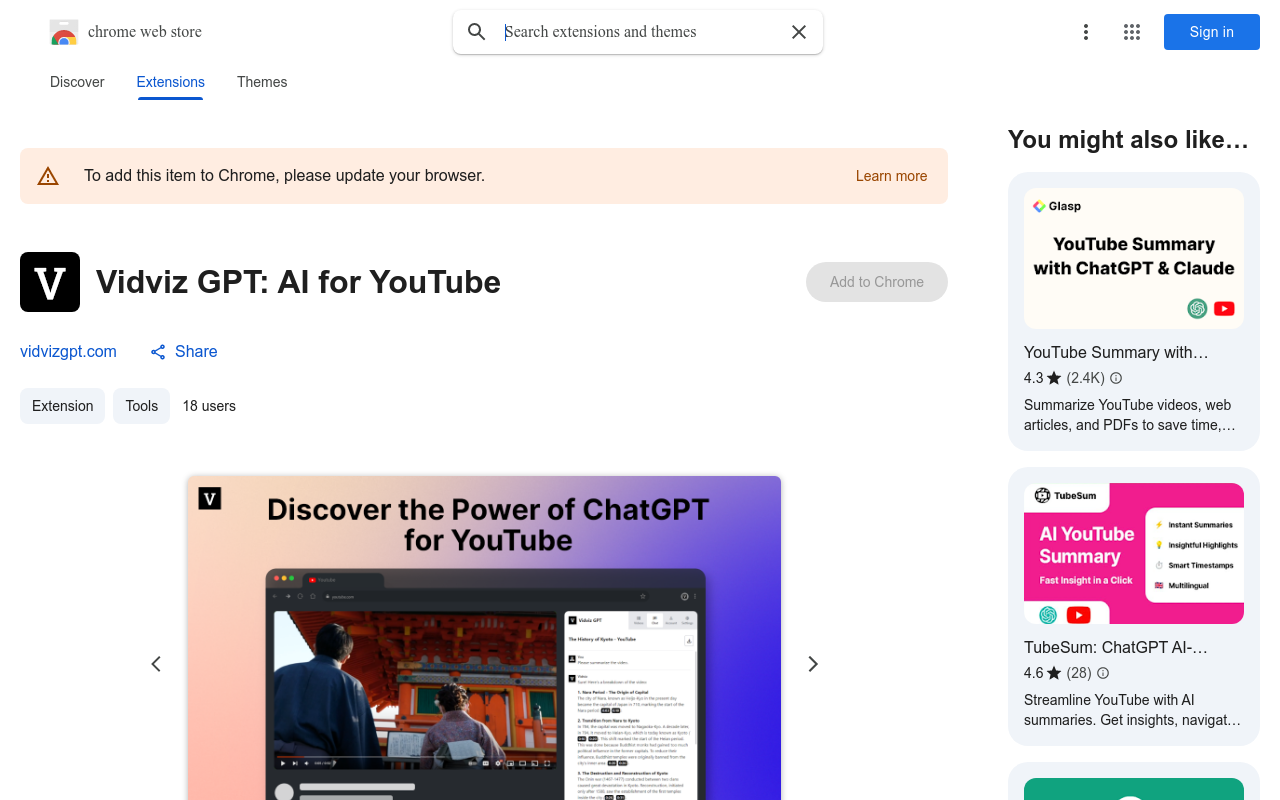
Task: Open the three-dot more options menu
Action: tap(1086, 32)
